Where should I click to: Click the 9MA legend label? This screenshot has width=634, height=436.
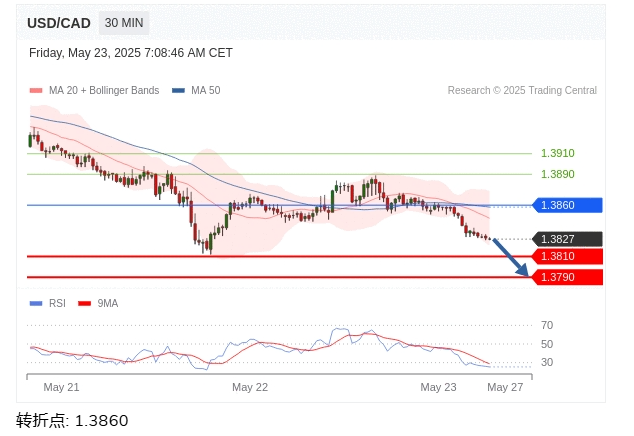pyautogui.click(x=108, y=303)
